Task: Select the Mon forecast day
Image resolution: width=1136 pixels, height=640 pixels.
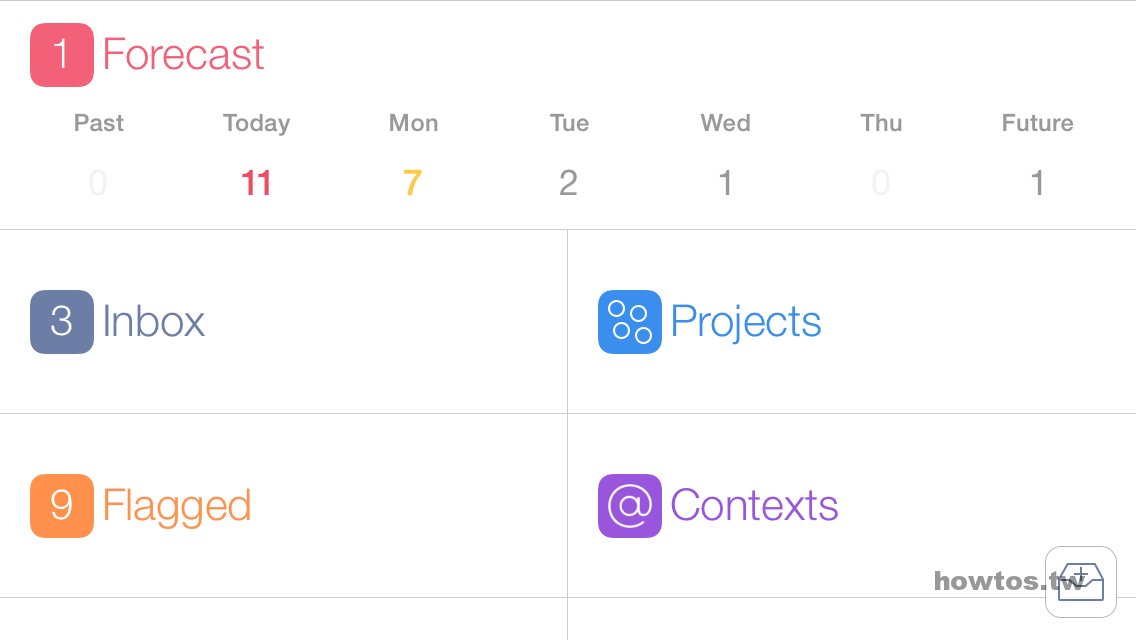Action: [x=413, y=154]
